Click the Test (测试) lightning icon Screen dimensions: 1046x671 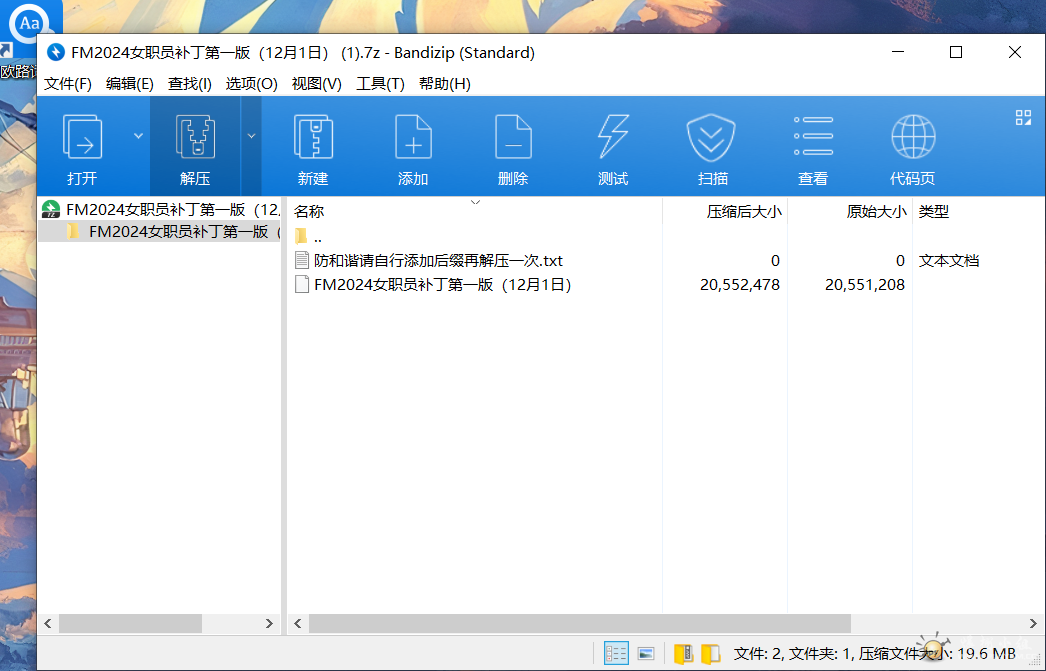[x=613, y=136]
